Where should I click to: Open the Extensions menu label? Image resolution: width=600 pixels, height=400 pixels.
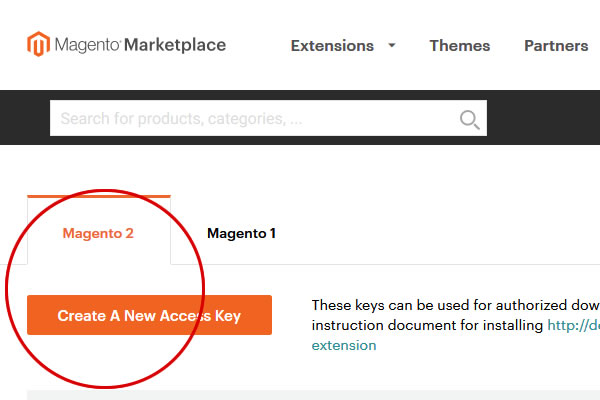tap(331, 46)
